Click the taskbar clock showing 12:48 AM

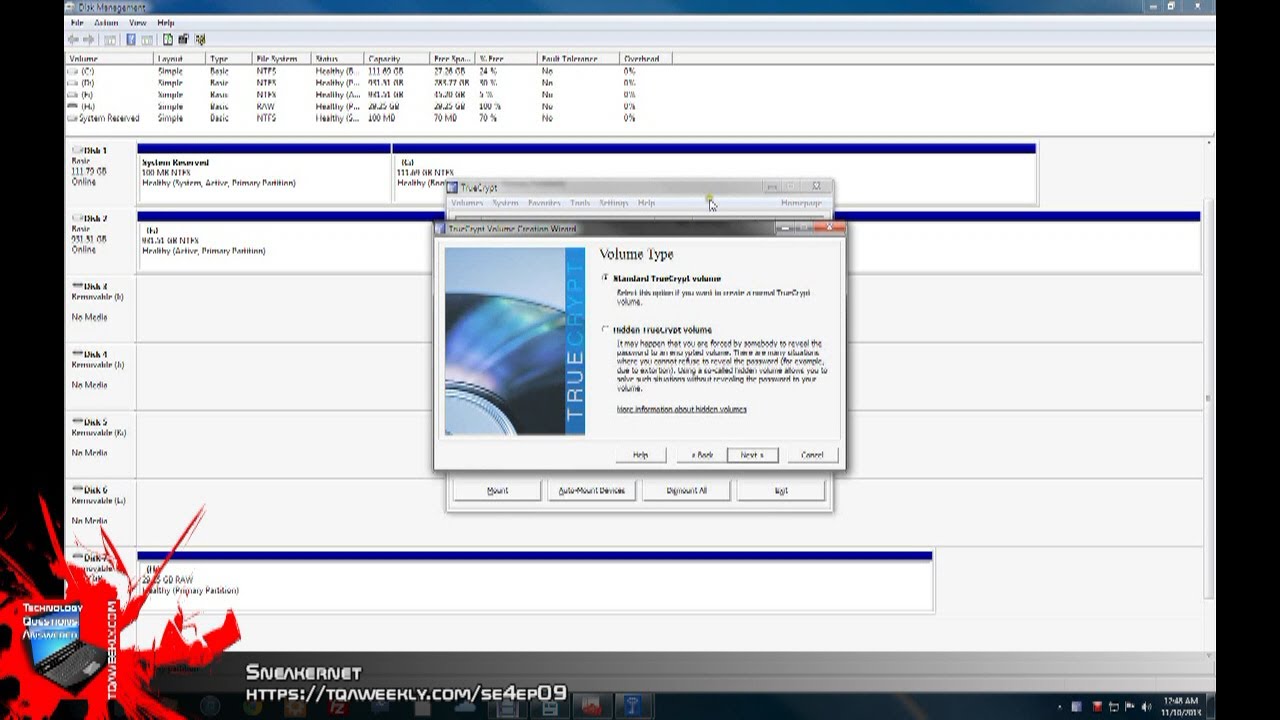[x=1181, y=707]
